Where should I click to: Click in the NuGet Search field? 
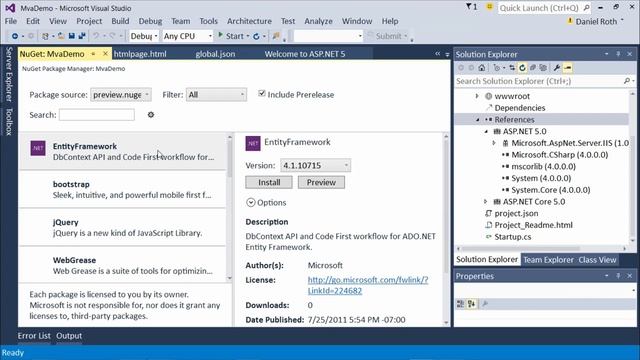(97, 115)
